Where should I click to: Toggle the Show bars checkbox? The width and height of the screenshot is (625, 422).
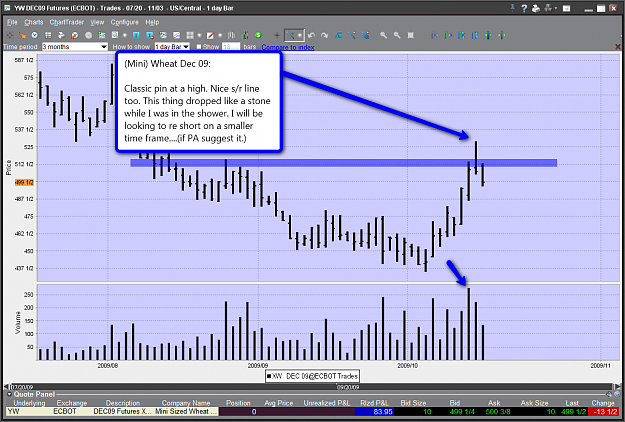(x=199, y=47)
